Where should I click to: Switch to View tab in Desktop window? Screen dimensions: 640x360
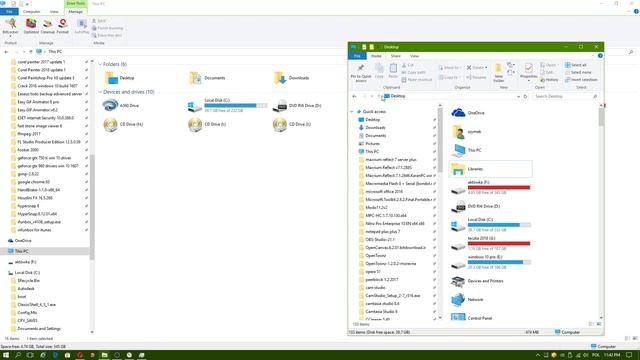click(414, 56)
